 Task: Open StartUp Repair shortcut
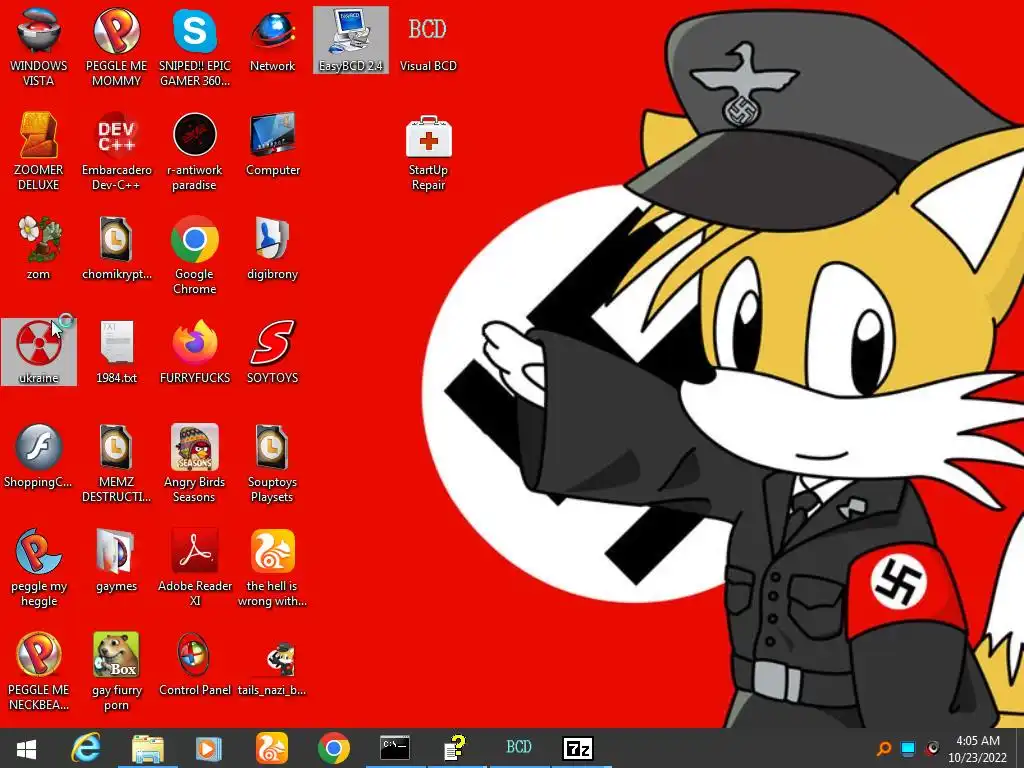pyautogui.click(x=428, y=152)
